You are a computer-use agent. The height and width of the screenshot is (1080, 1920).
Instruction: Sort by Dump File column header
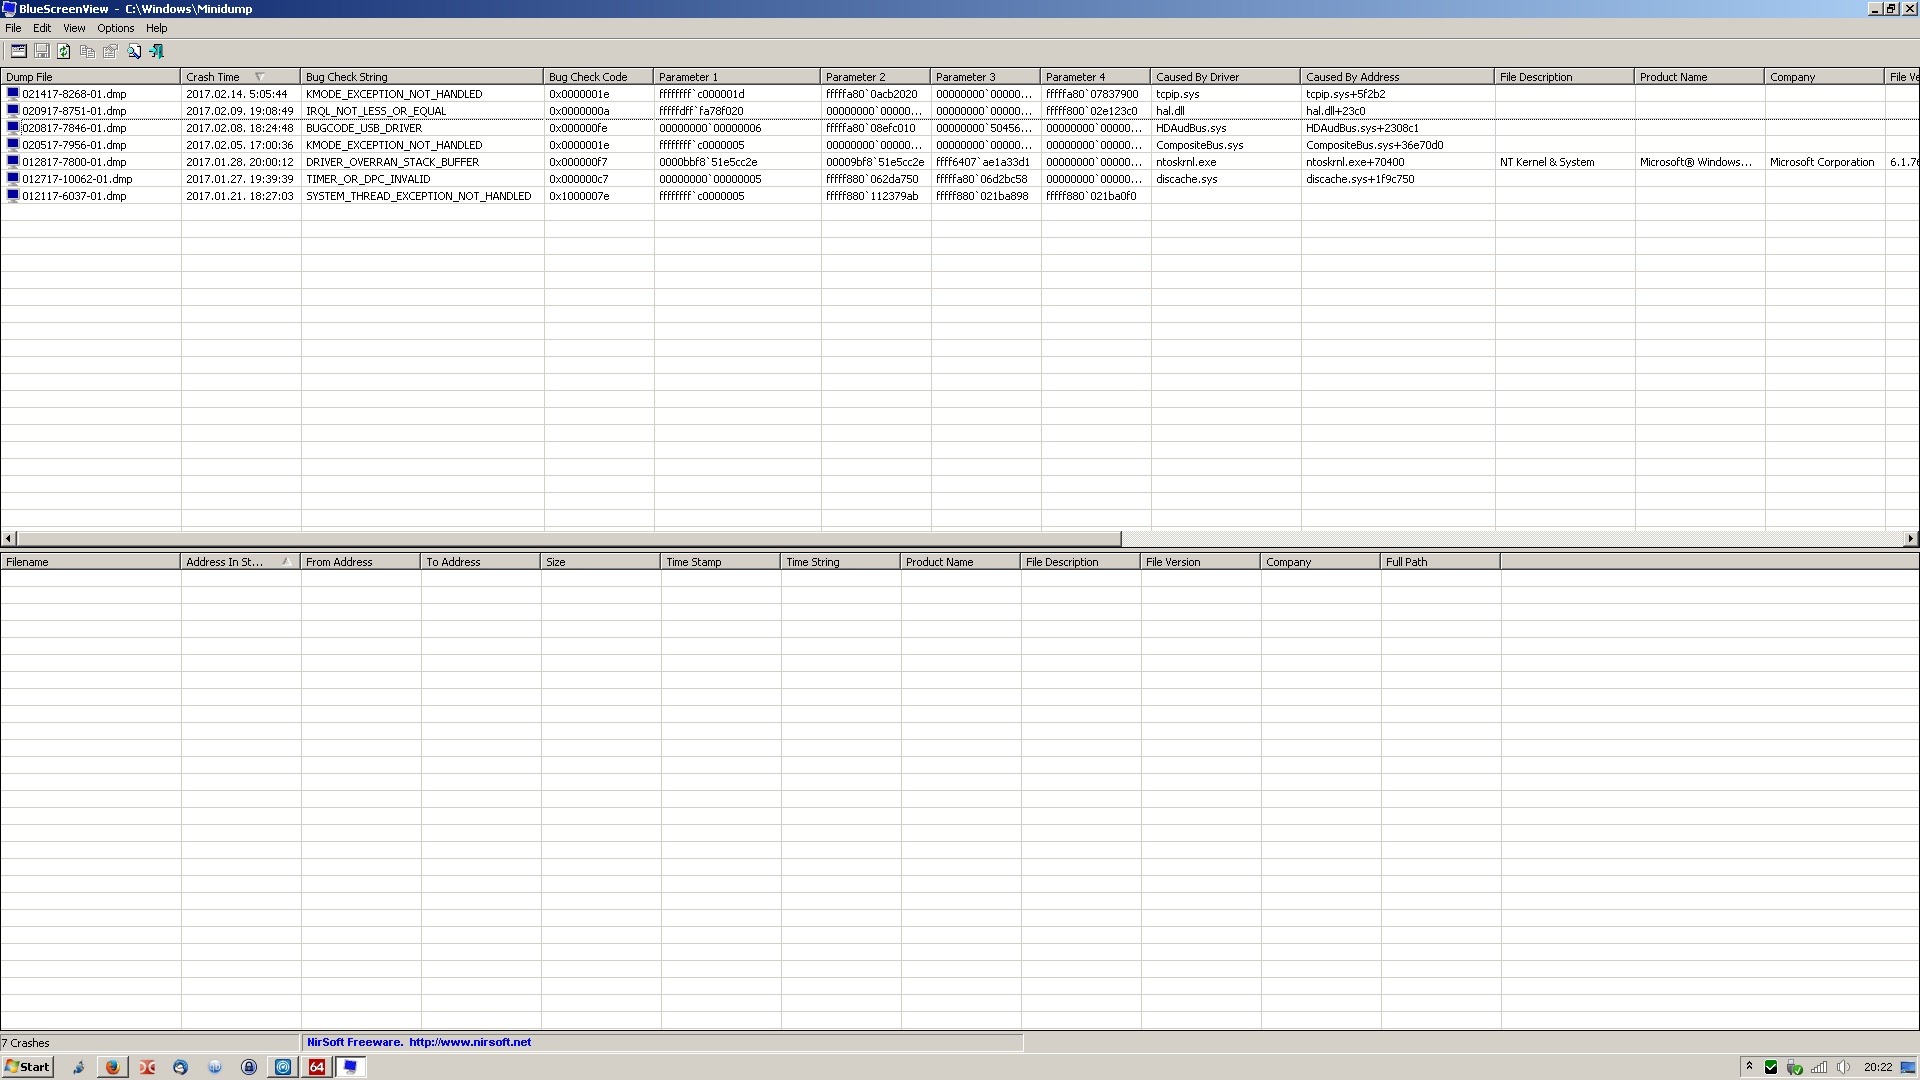pos(90,77)
